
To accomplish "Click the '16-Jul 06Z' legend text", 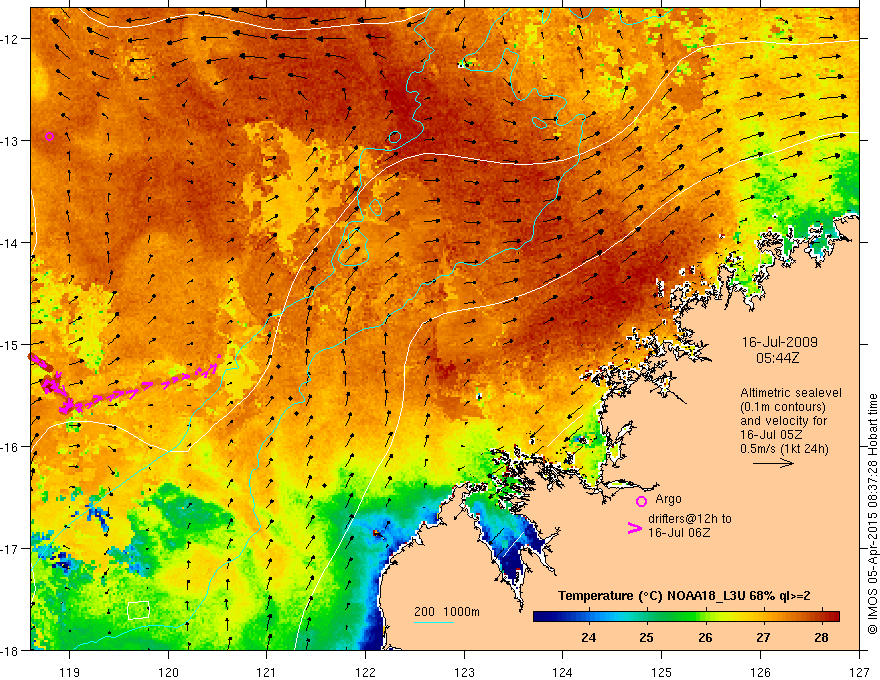I will 679,532.
